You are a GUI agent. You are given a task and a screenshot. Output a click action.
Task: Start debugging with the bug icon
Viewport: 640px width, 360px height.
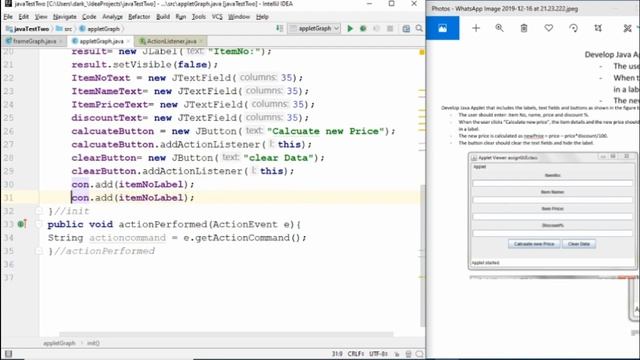pos(363,29)
